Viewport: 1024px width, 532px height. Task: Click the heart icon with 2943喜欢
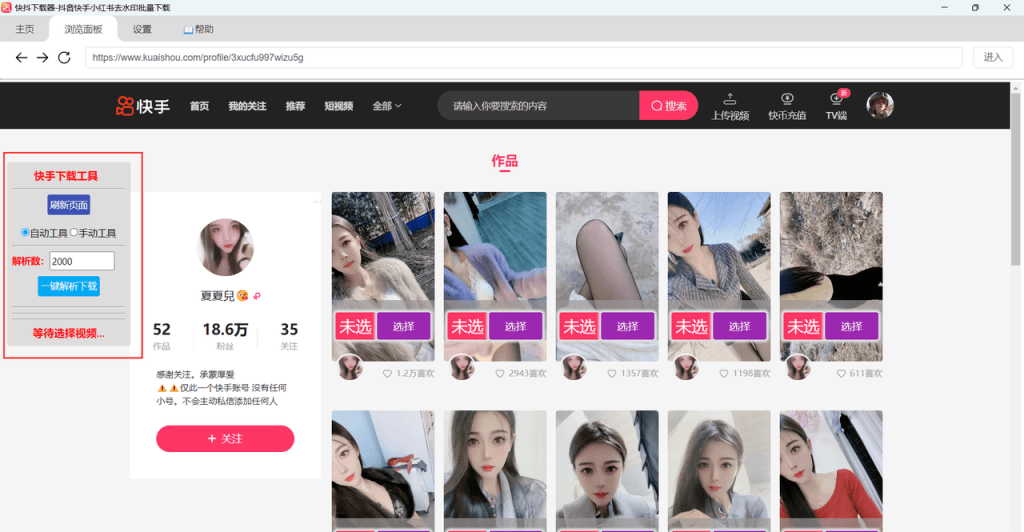(x=500, y=373)
